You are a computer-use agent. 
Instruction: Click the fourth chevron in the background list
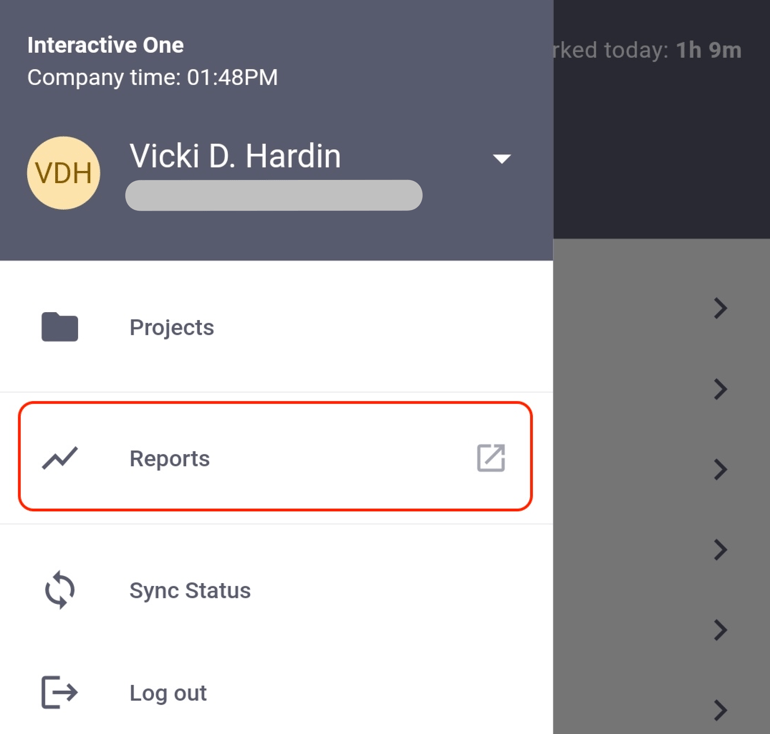tap(720, 549)
